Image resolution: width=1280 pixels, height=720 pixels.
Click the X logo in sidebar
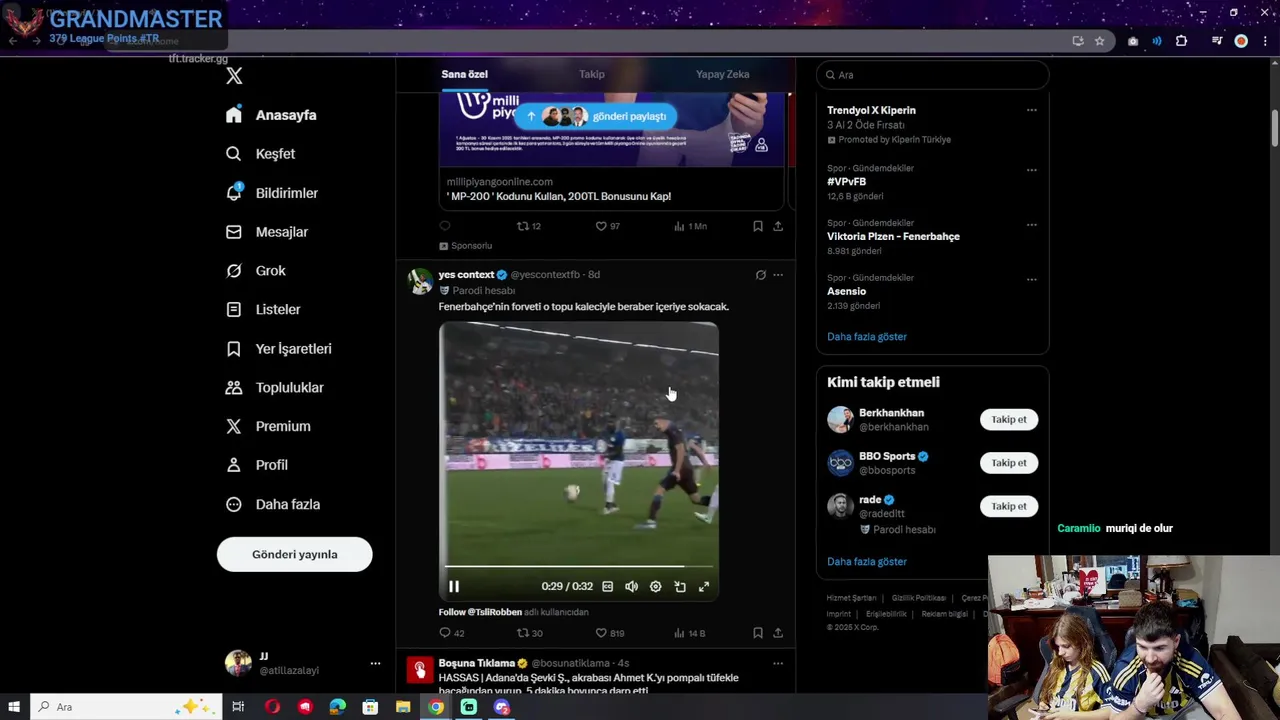point(234,76)
